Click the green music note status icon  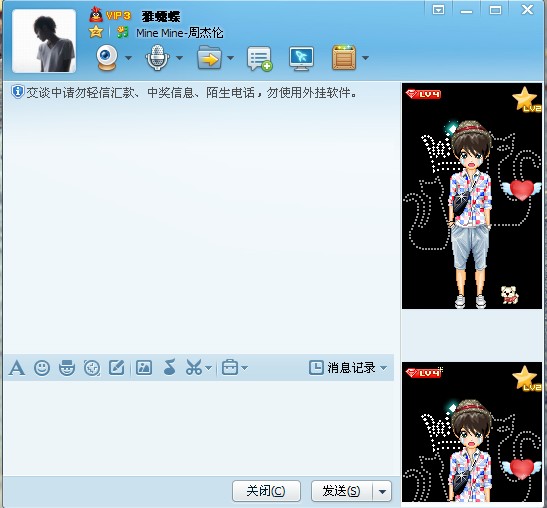pos(122,32)
